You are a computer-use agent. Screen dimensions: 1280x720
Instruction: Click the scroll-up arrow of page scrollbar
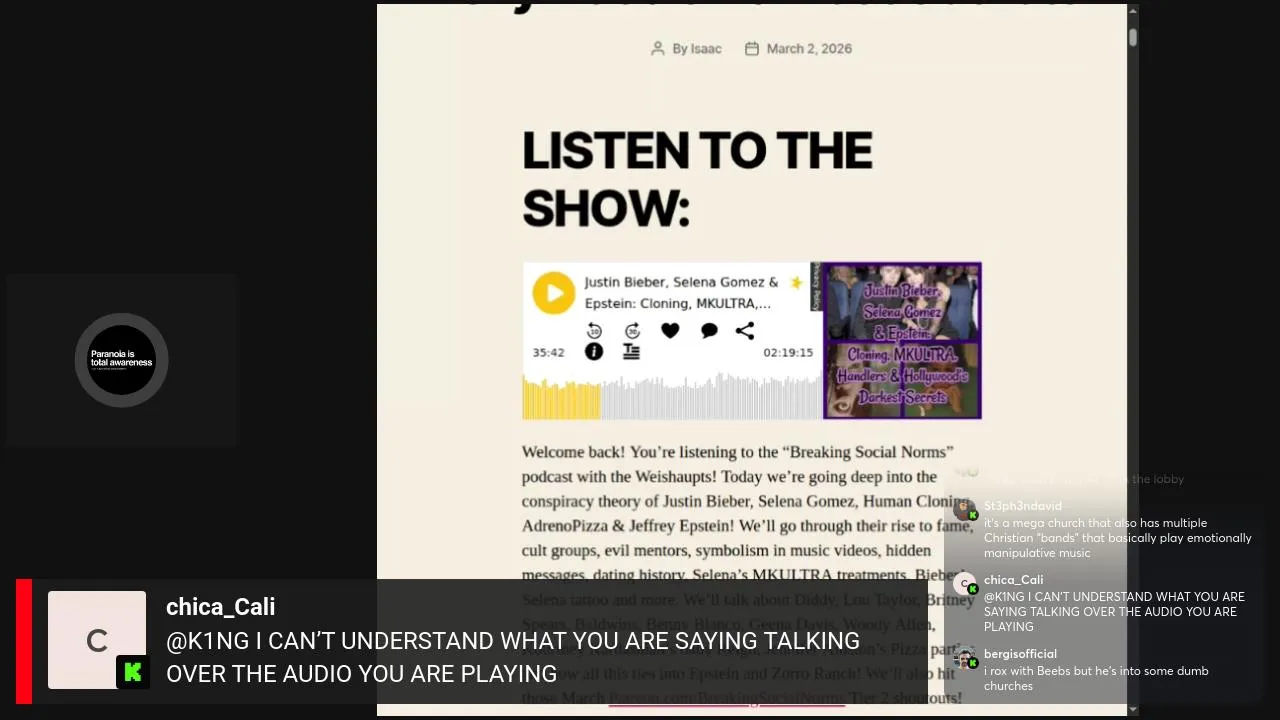(1132, 10)
